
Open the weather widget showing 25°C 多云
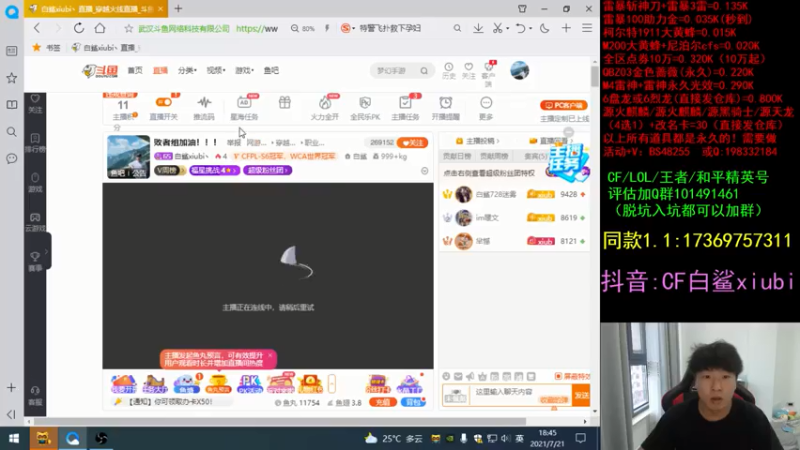click(393, 438)
